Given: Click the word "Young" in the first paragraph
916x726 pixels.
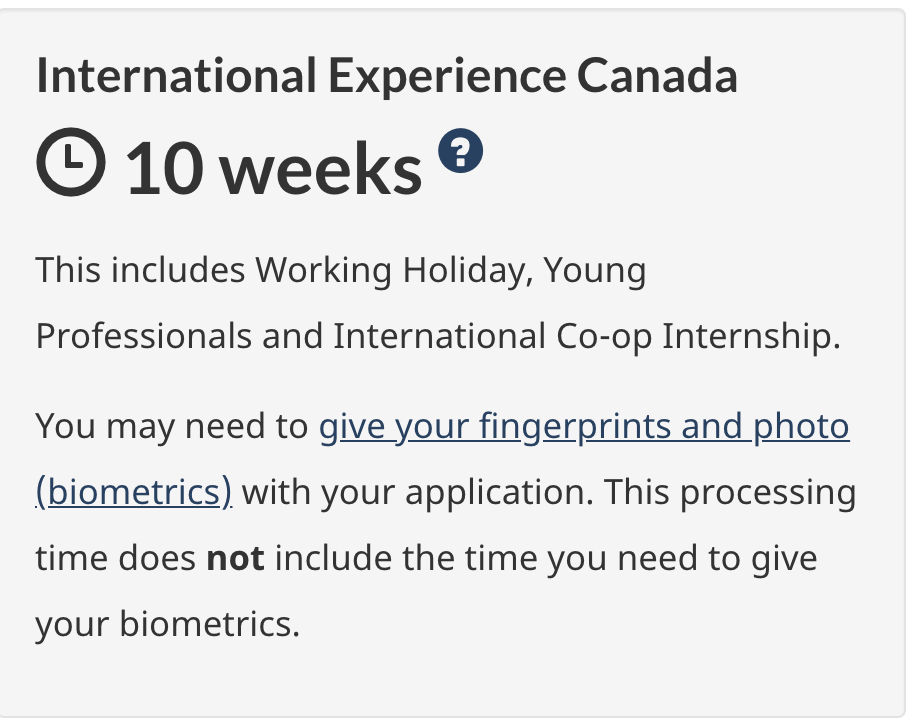Looking at the screenshot, I should point(594,270).
